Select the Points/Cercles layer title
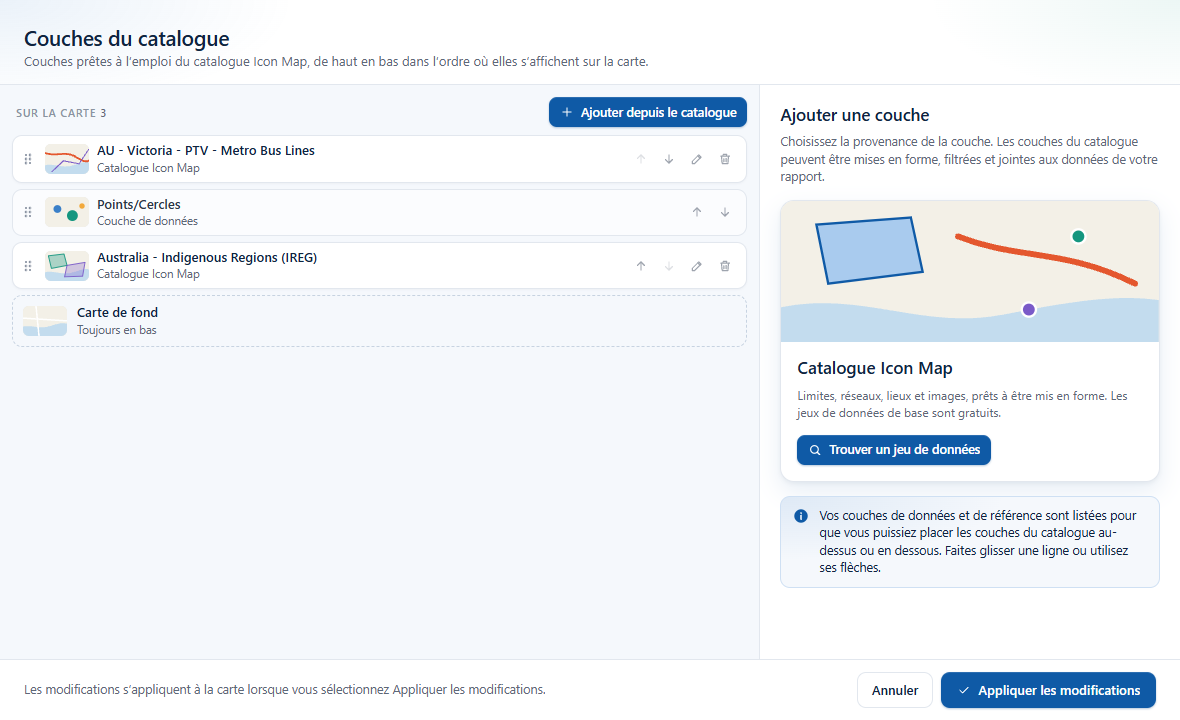 point(139,205)
